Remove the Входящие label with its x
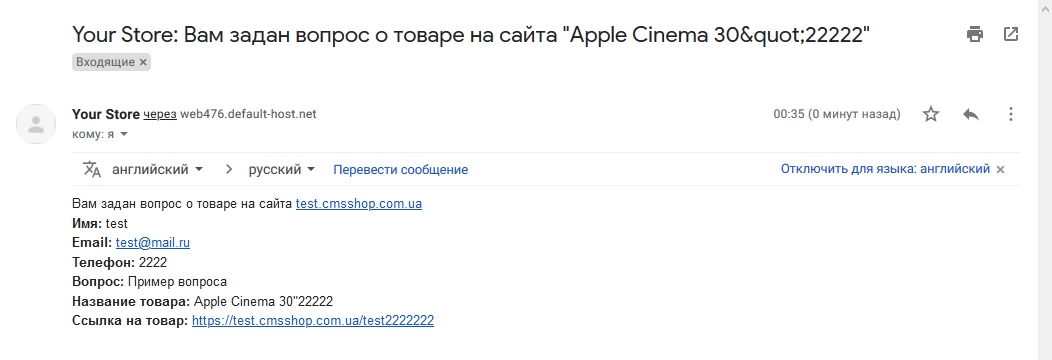This screenshot has height=360, width=1052. 142,62
